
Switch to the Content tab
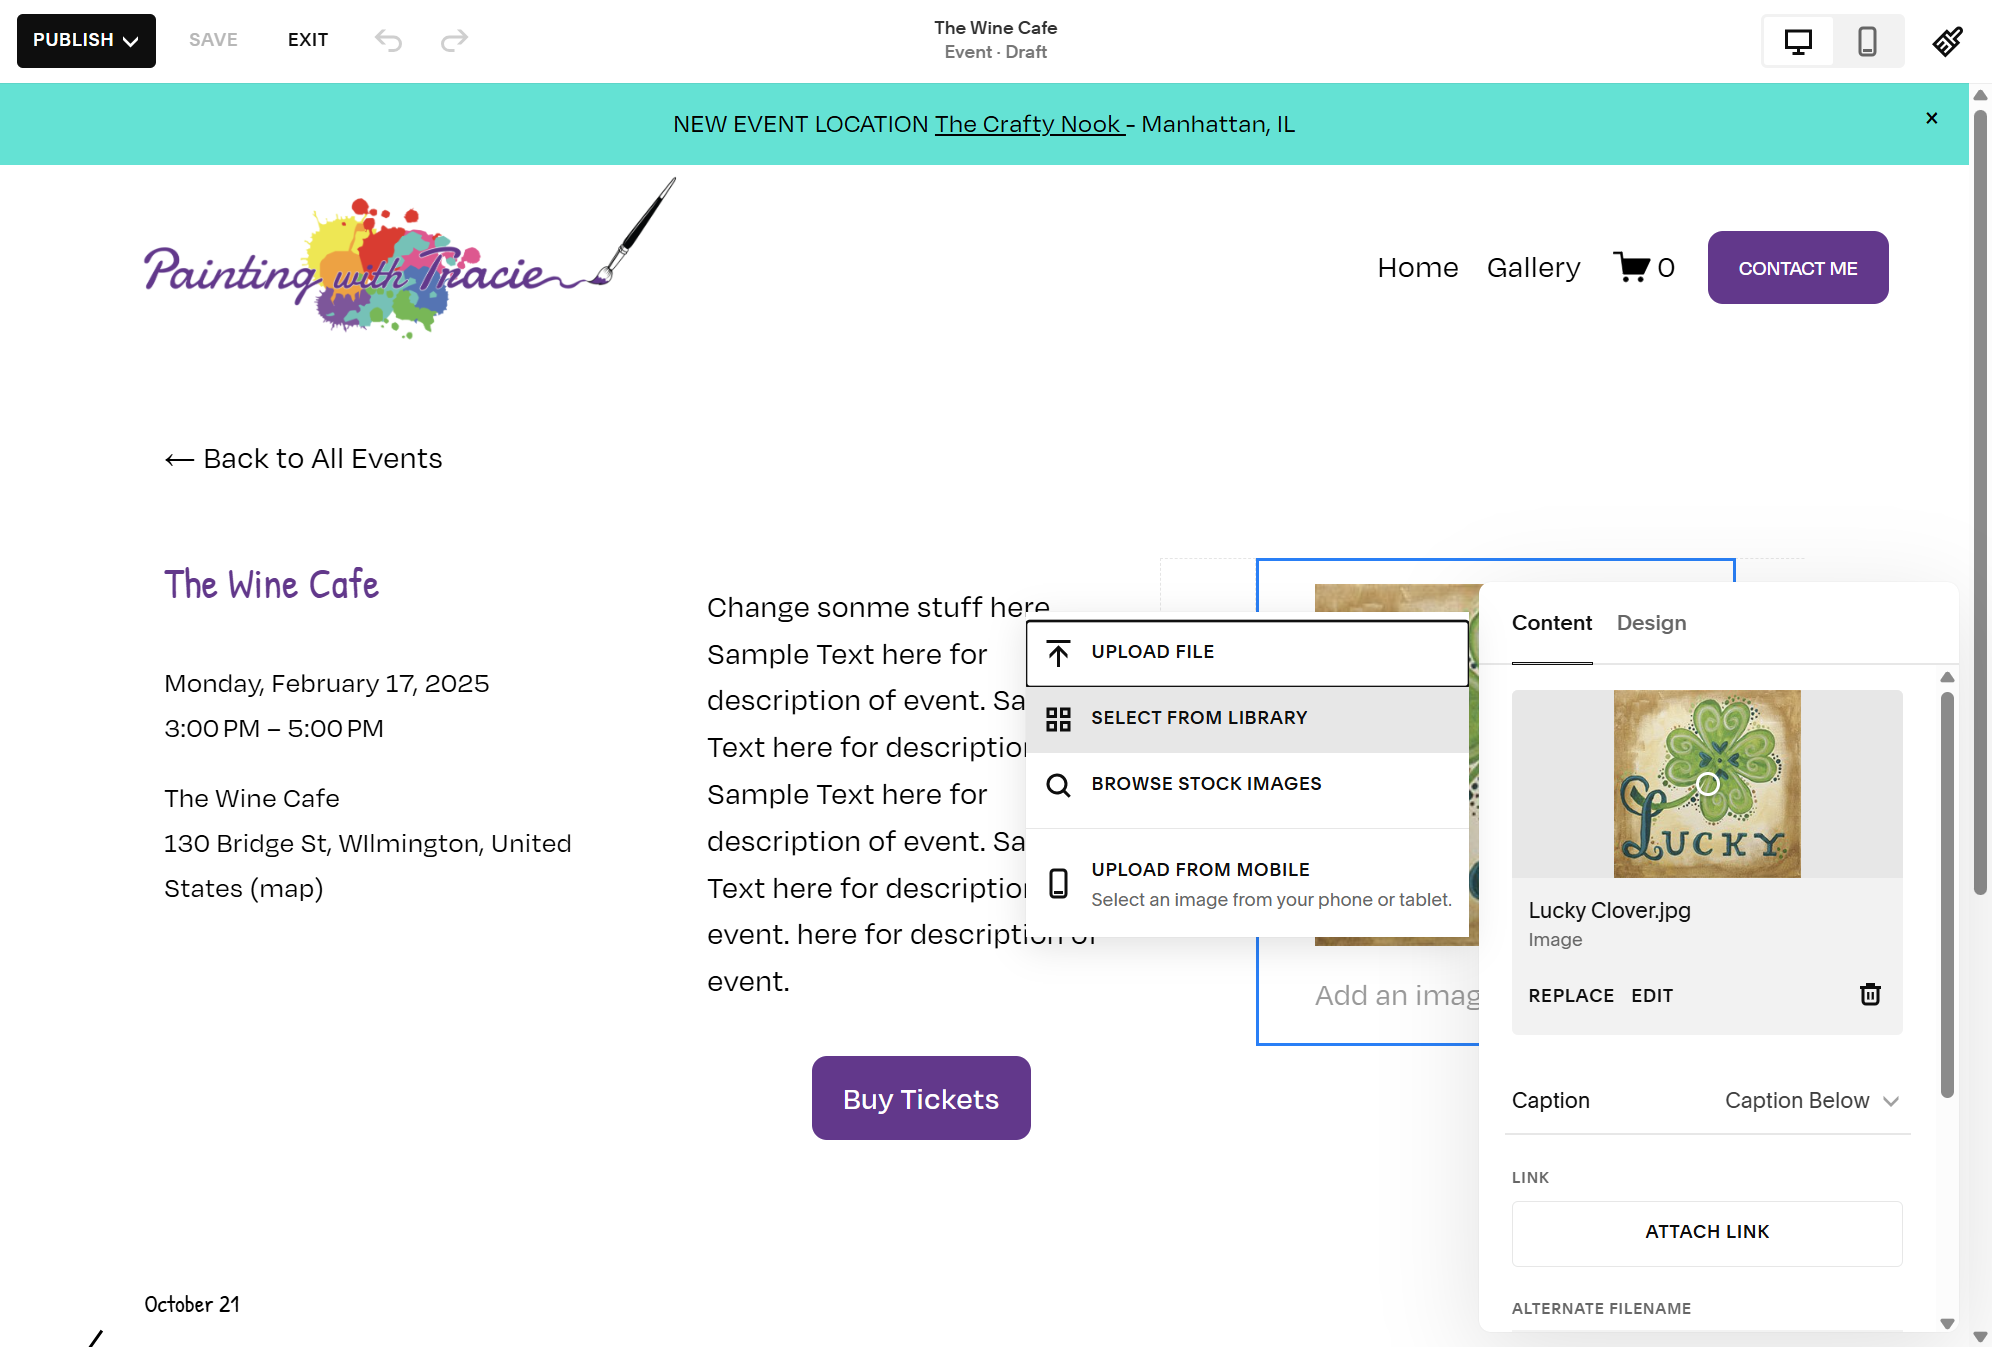click(x=1552, y=623)
